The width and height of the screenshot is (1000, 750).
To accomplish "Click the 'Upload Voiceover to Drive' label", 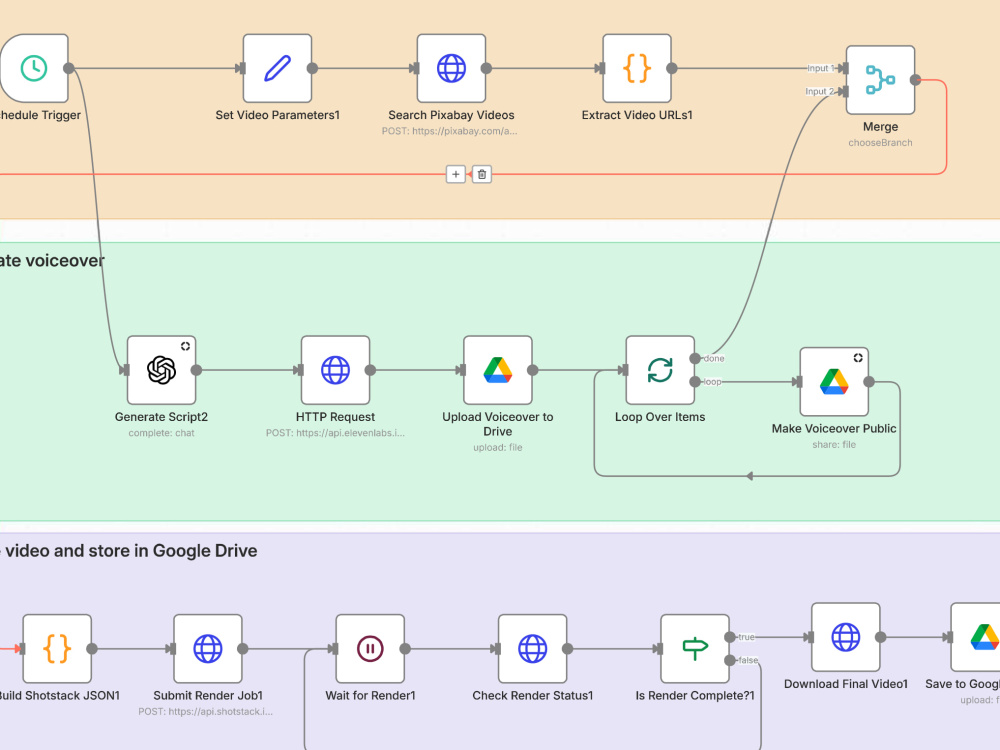I will pos(498,424).
